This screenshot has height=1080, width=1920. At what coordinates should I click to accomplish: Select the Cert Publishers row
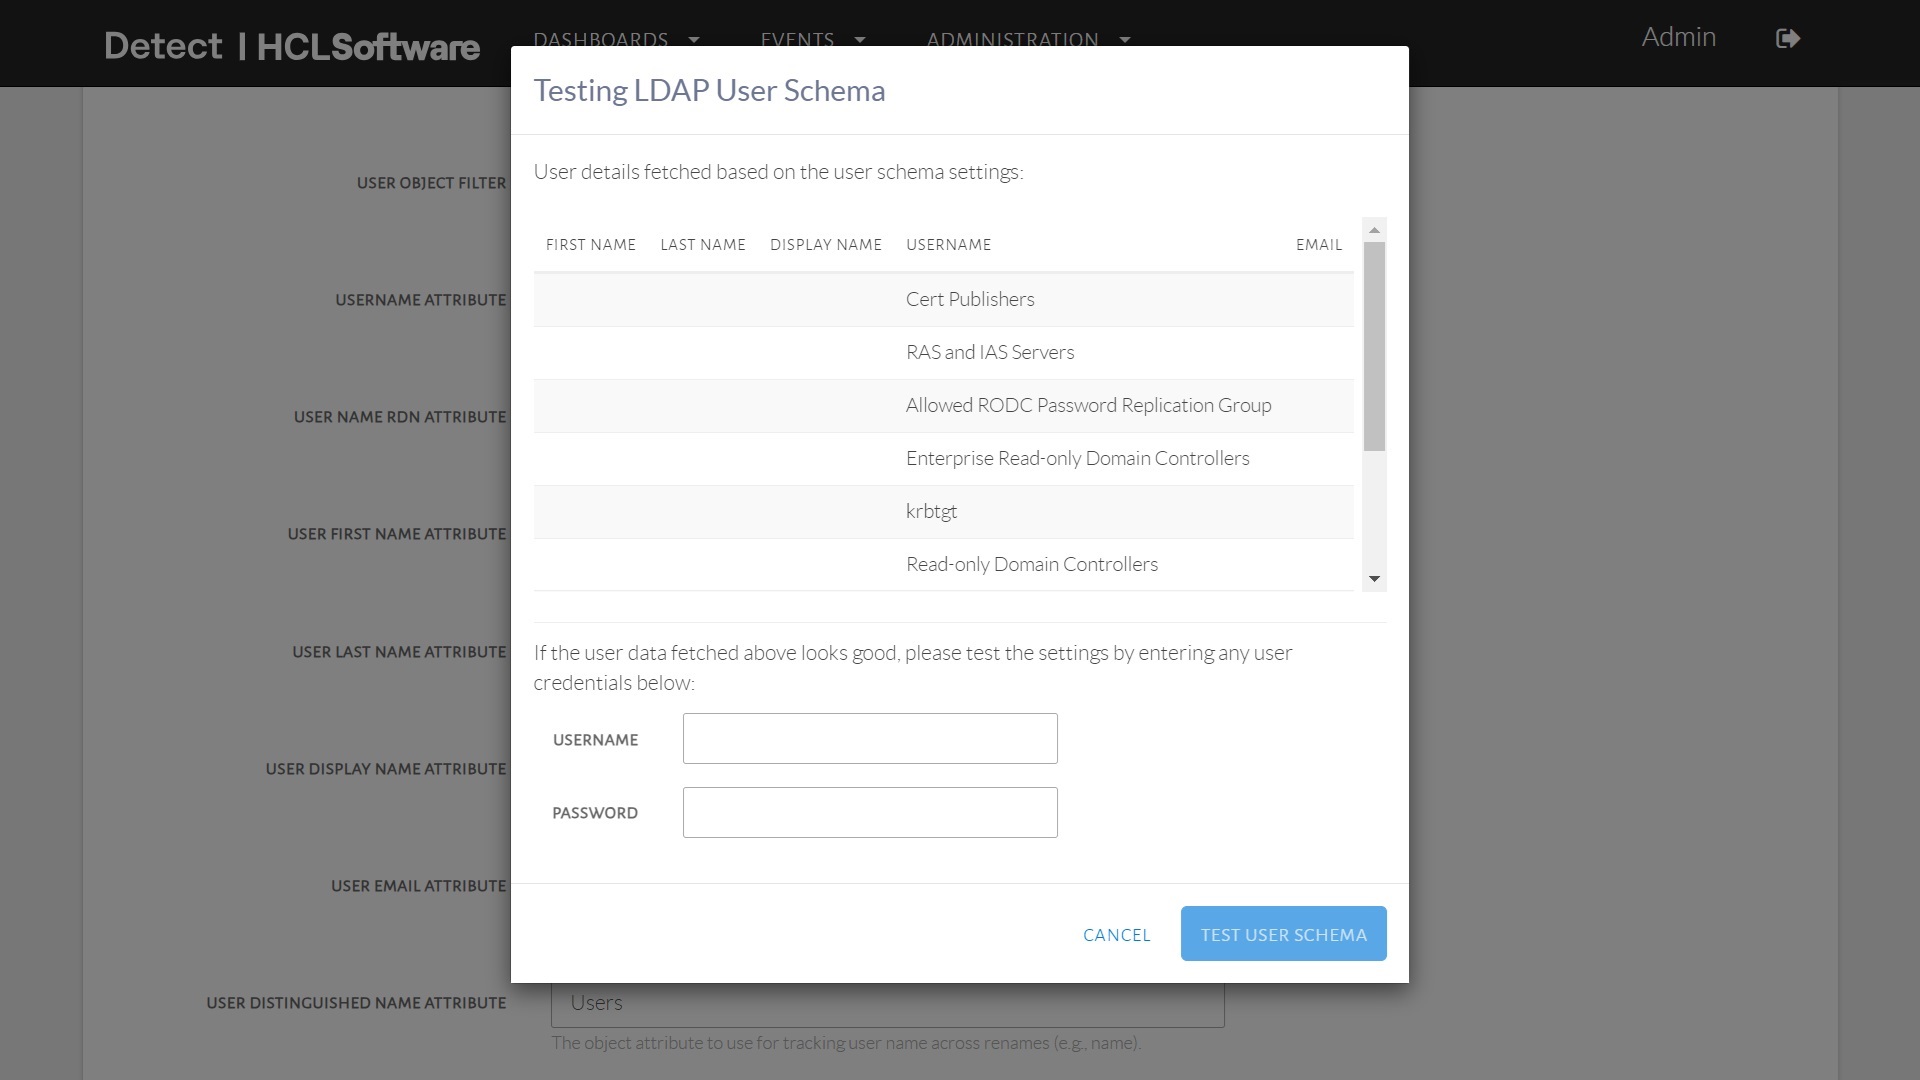click(x=969, y=299)
